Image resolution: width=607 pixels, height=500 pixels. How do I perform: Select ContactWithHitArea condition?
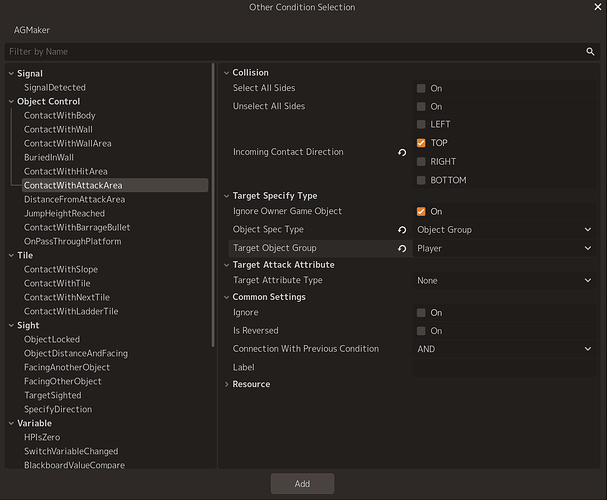pyautogui.click(x=66, y=171)
